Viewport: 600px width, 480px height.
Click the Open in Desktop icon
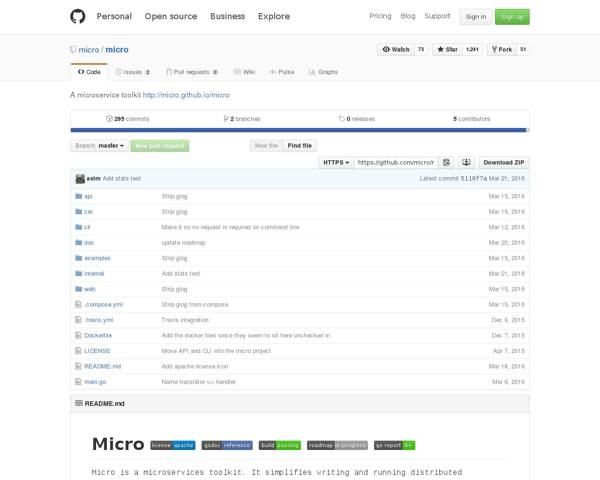tap(466, 162)
